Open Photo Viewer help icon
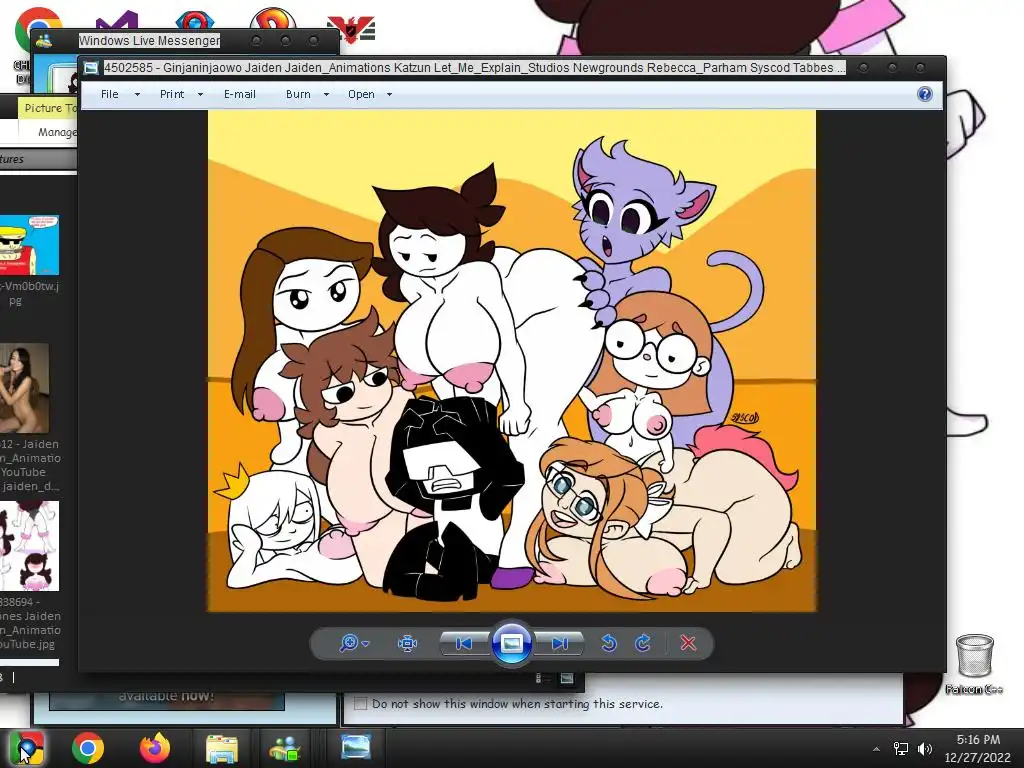This screenshot has height=768, width=1024. pos(925,94)
